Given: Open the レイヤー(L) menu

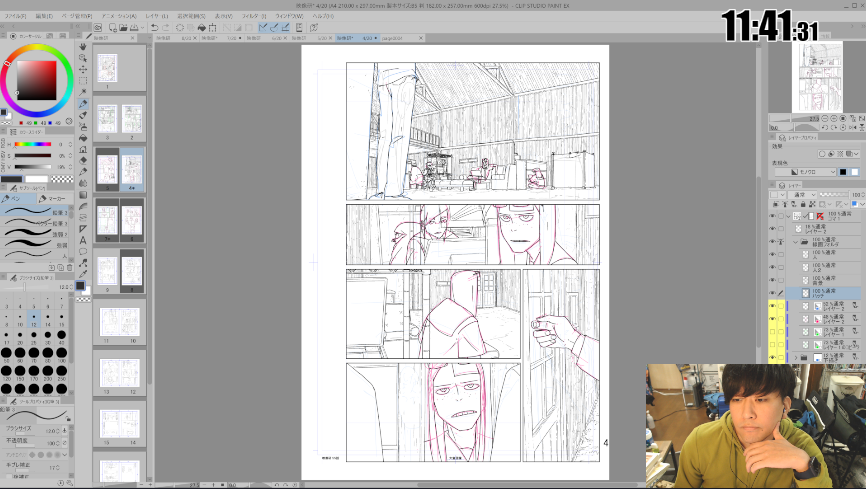Looking at the screenshot, I should [x=157, y=16].
